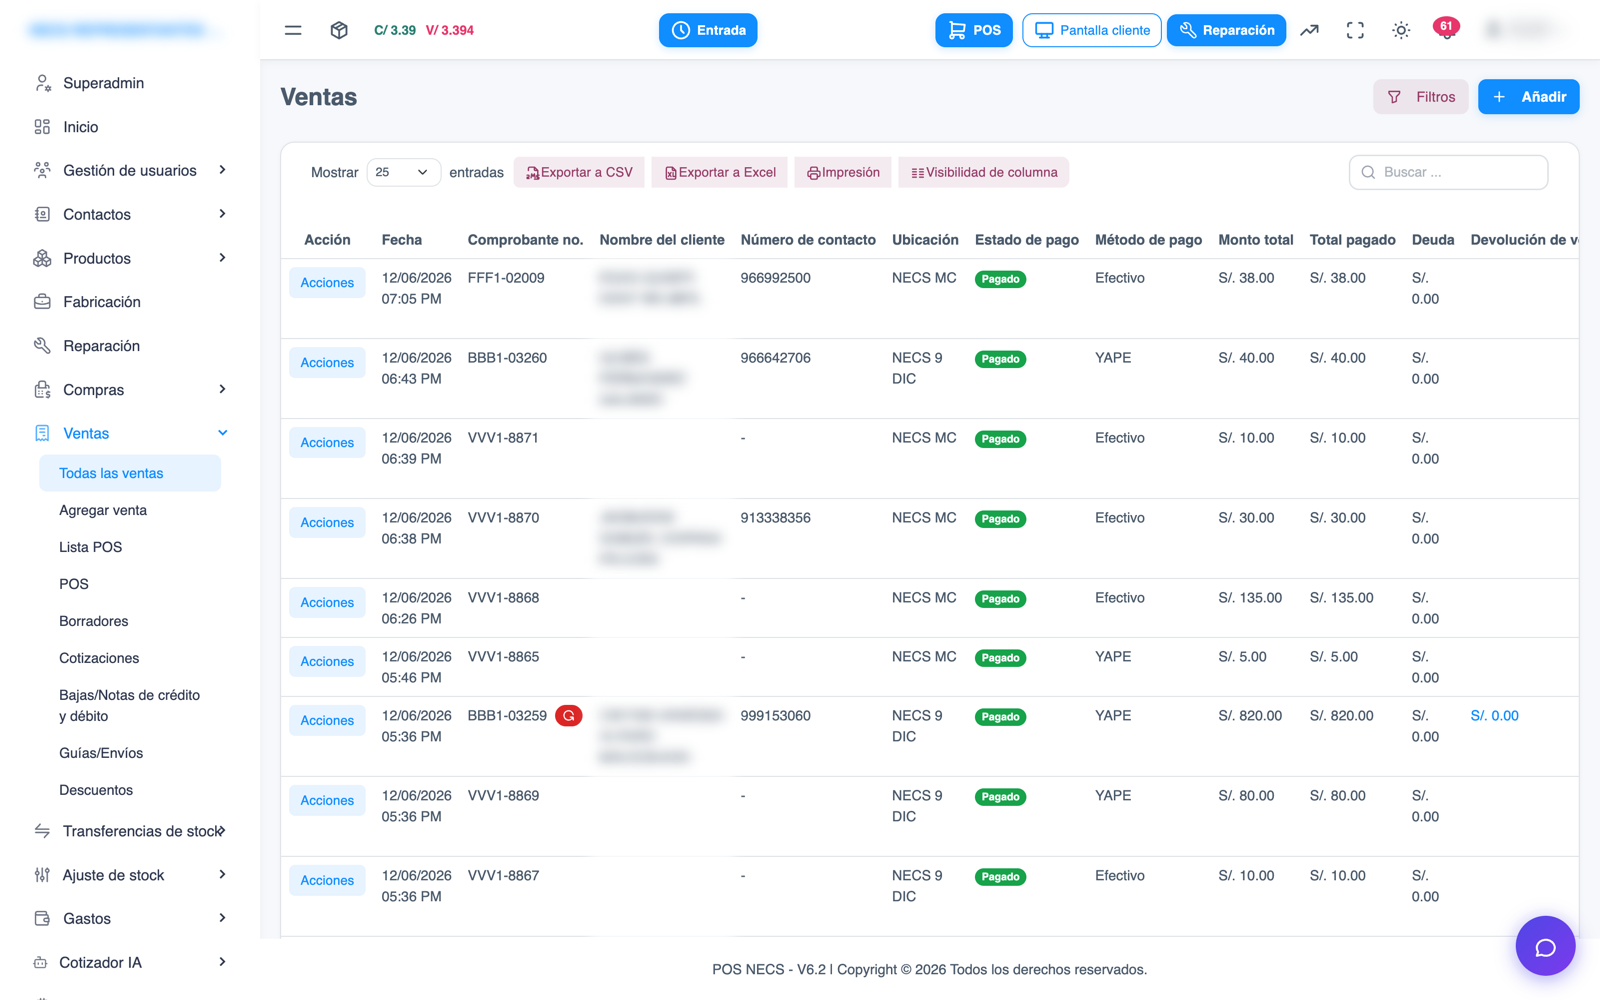Sort by the Fecha column header
The width and height of the screenshot is (1600, 1000).
pyautogui.click(x=402, y=240)
